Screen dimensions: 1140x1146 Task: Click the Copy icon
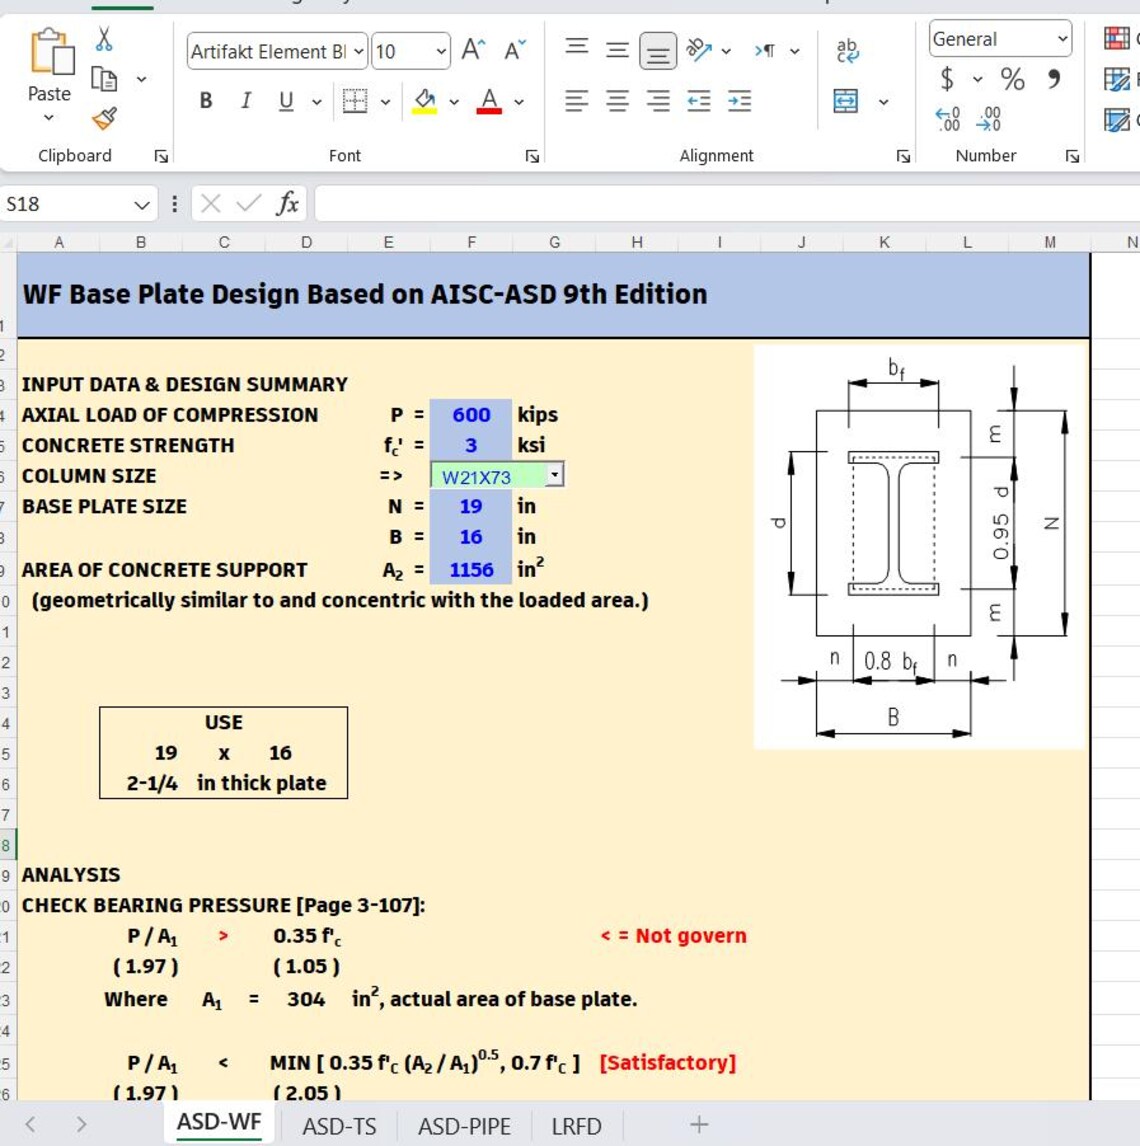(x=104, y=78)
